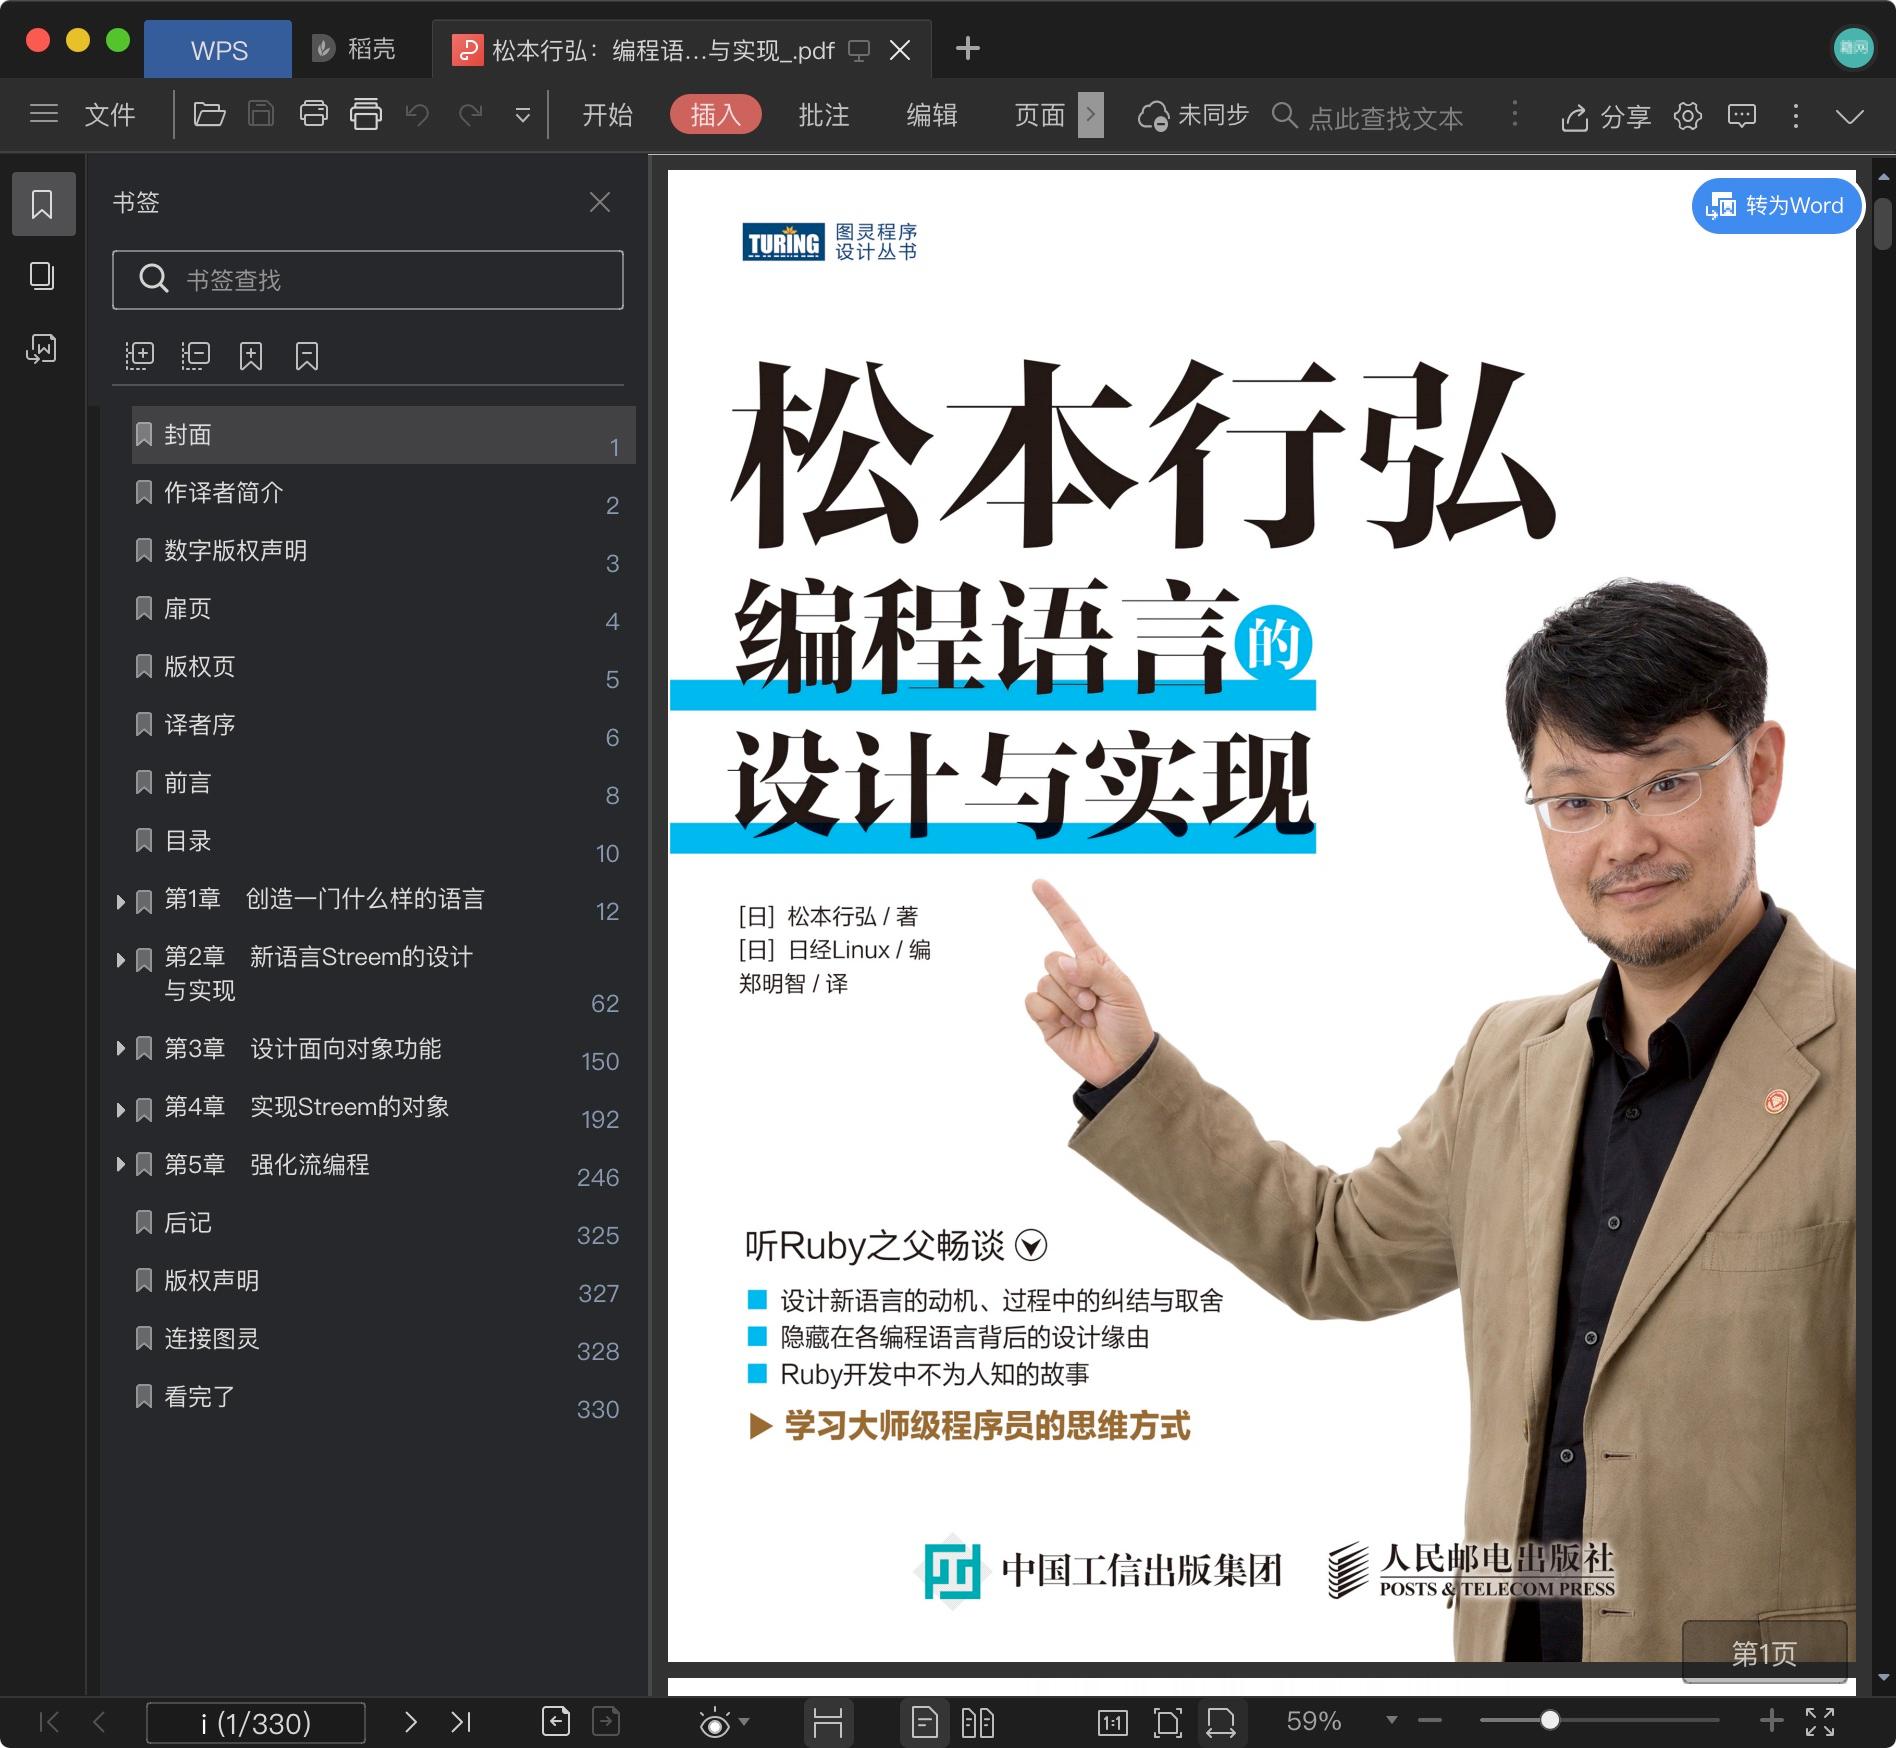Expand 第2章 新语言Streem的设计与实现

(x=120, y=959)
